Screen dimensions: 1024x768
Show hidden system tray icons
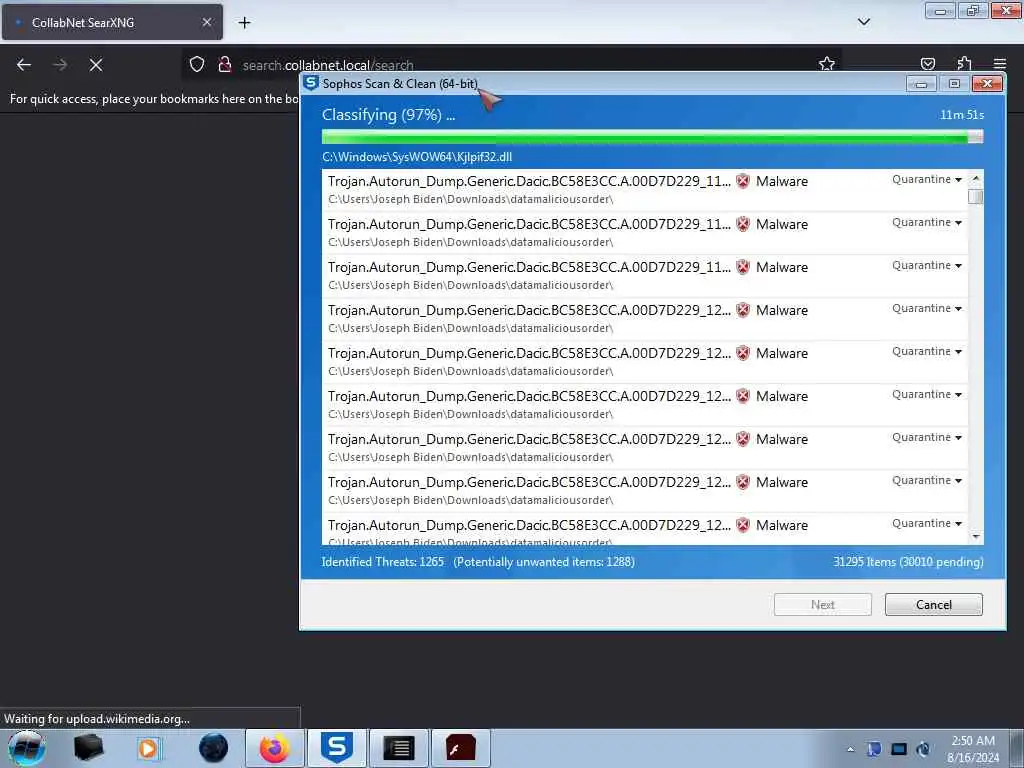pos(850,750)
